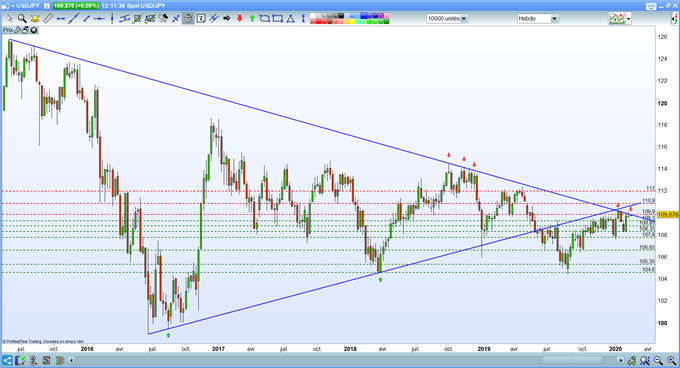Click the chart save checkmark icon
Image resolution: width=680 pixels, height=368 pixels.
20,360
